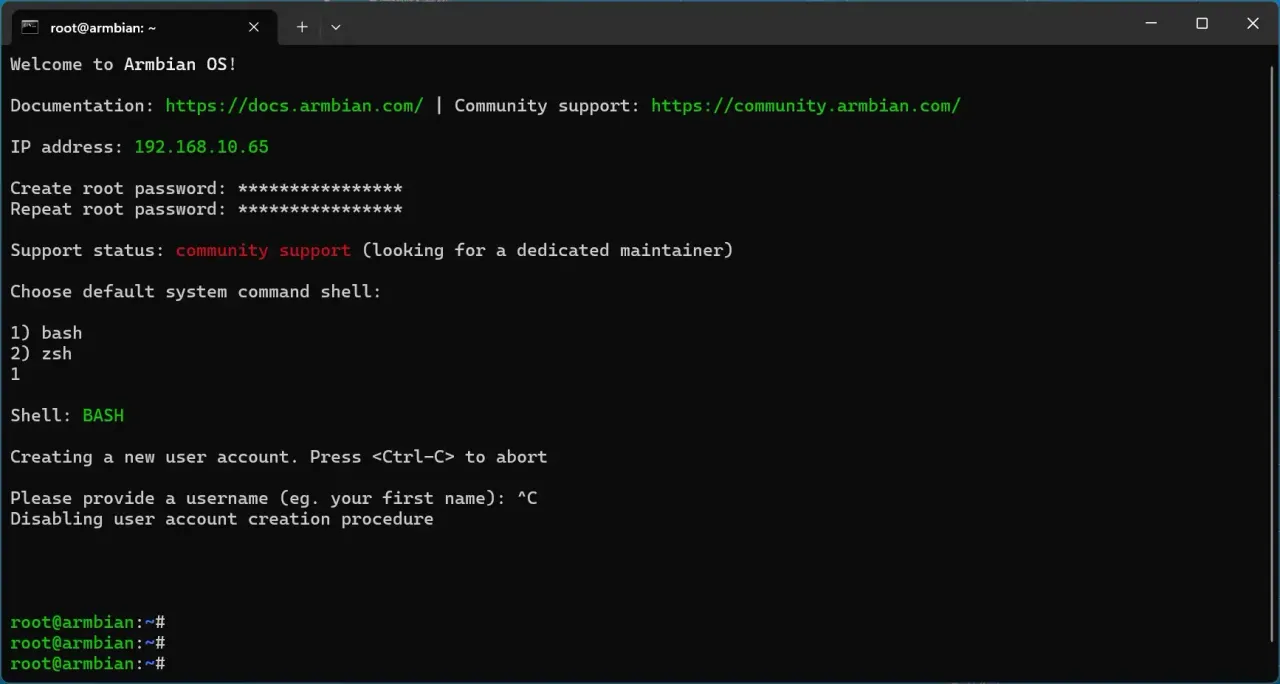This screenshot has height=684, width=1280.
Task: Select the tab title "root@armbian: ~"
Action: coord(103,28)
